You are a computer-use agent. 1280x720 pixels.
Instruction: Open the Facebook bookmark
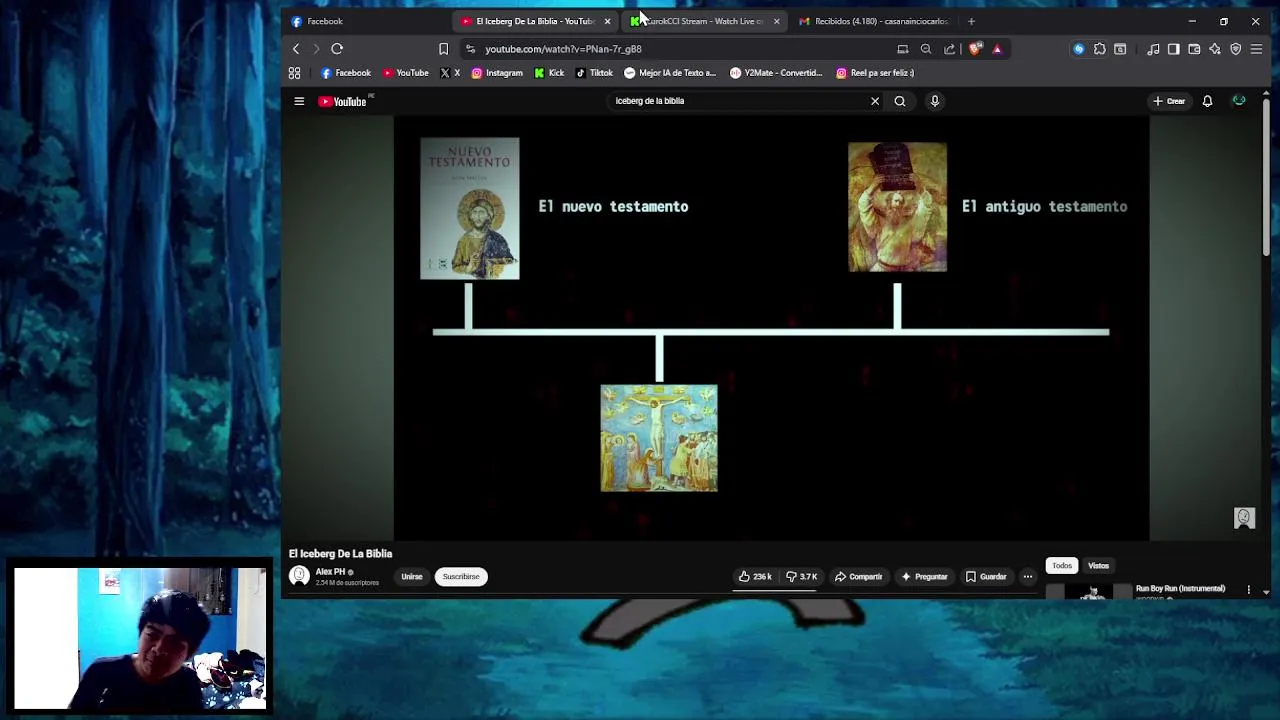pos(346,73)
